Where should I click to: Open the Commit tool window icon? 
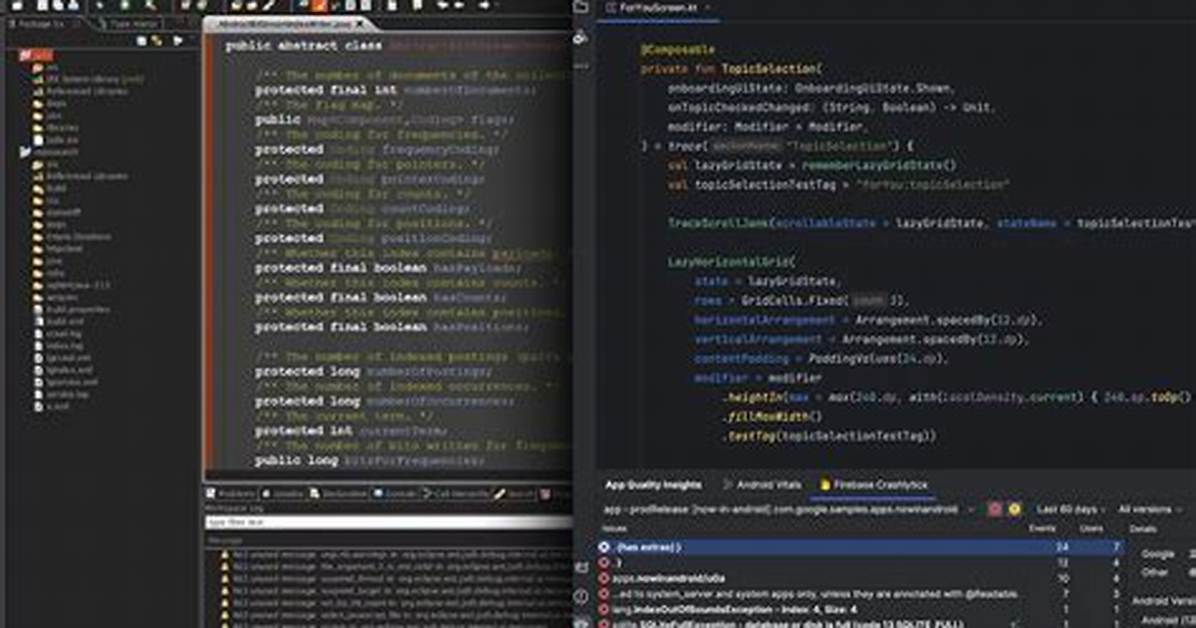[581, 37]
